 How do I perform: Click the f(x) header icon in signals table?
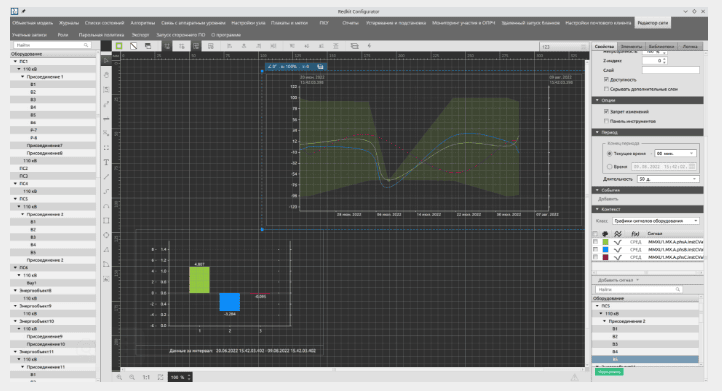pyautogui.click(x=635, y=234)
